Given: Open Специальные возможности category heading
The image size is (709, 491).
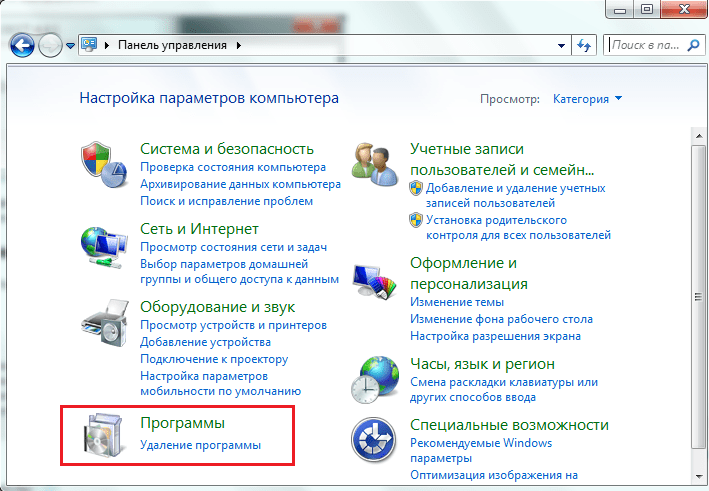Looking at the screenshot, I should 509,425.
